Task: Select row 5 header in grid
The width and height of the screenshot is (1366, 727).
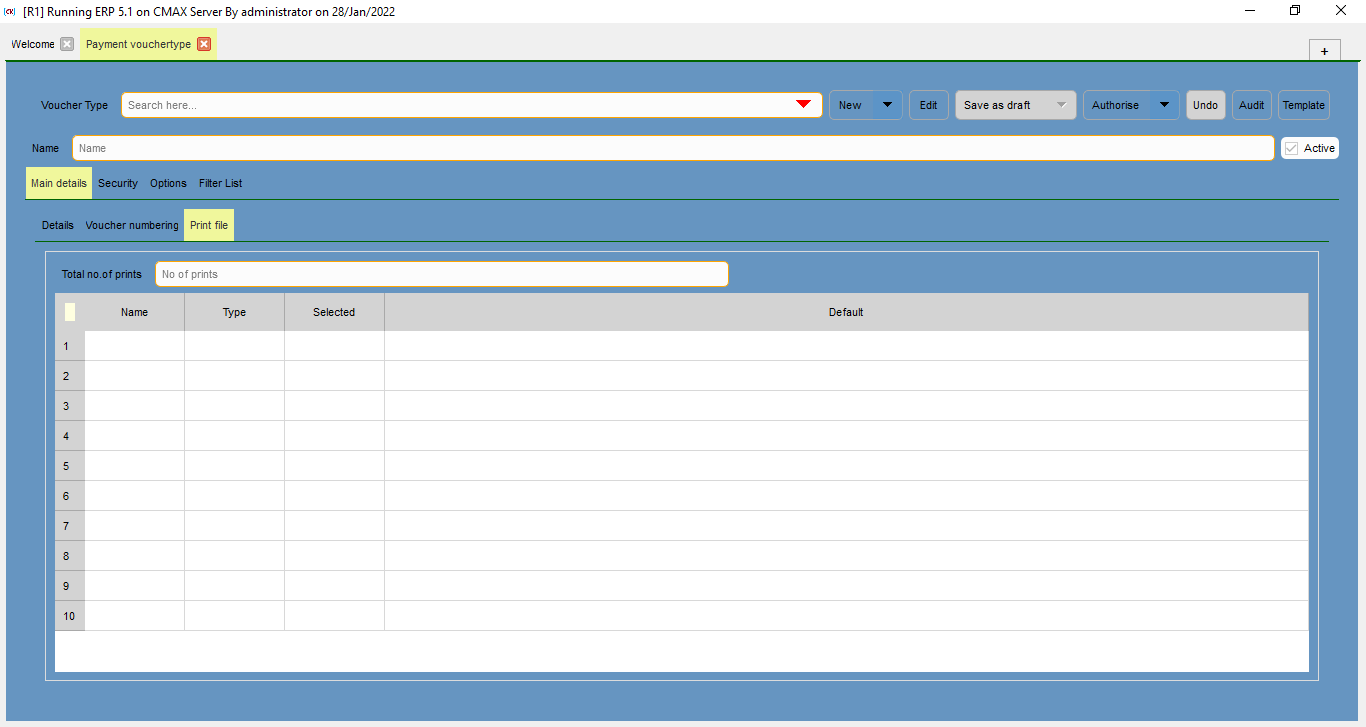Action: coord(70,466)
